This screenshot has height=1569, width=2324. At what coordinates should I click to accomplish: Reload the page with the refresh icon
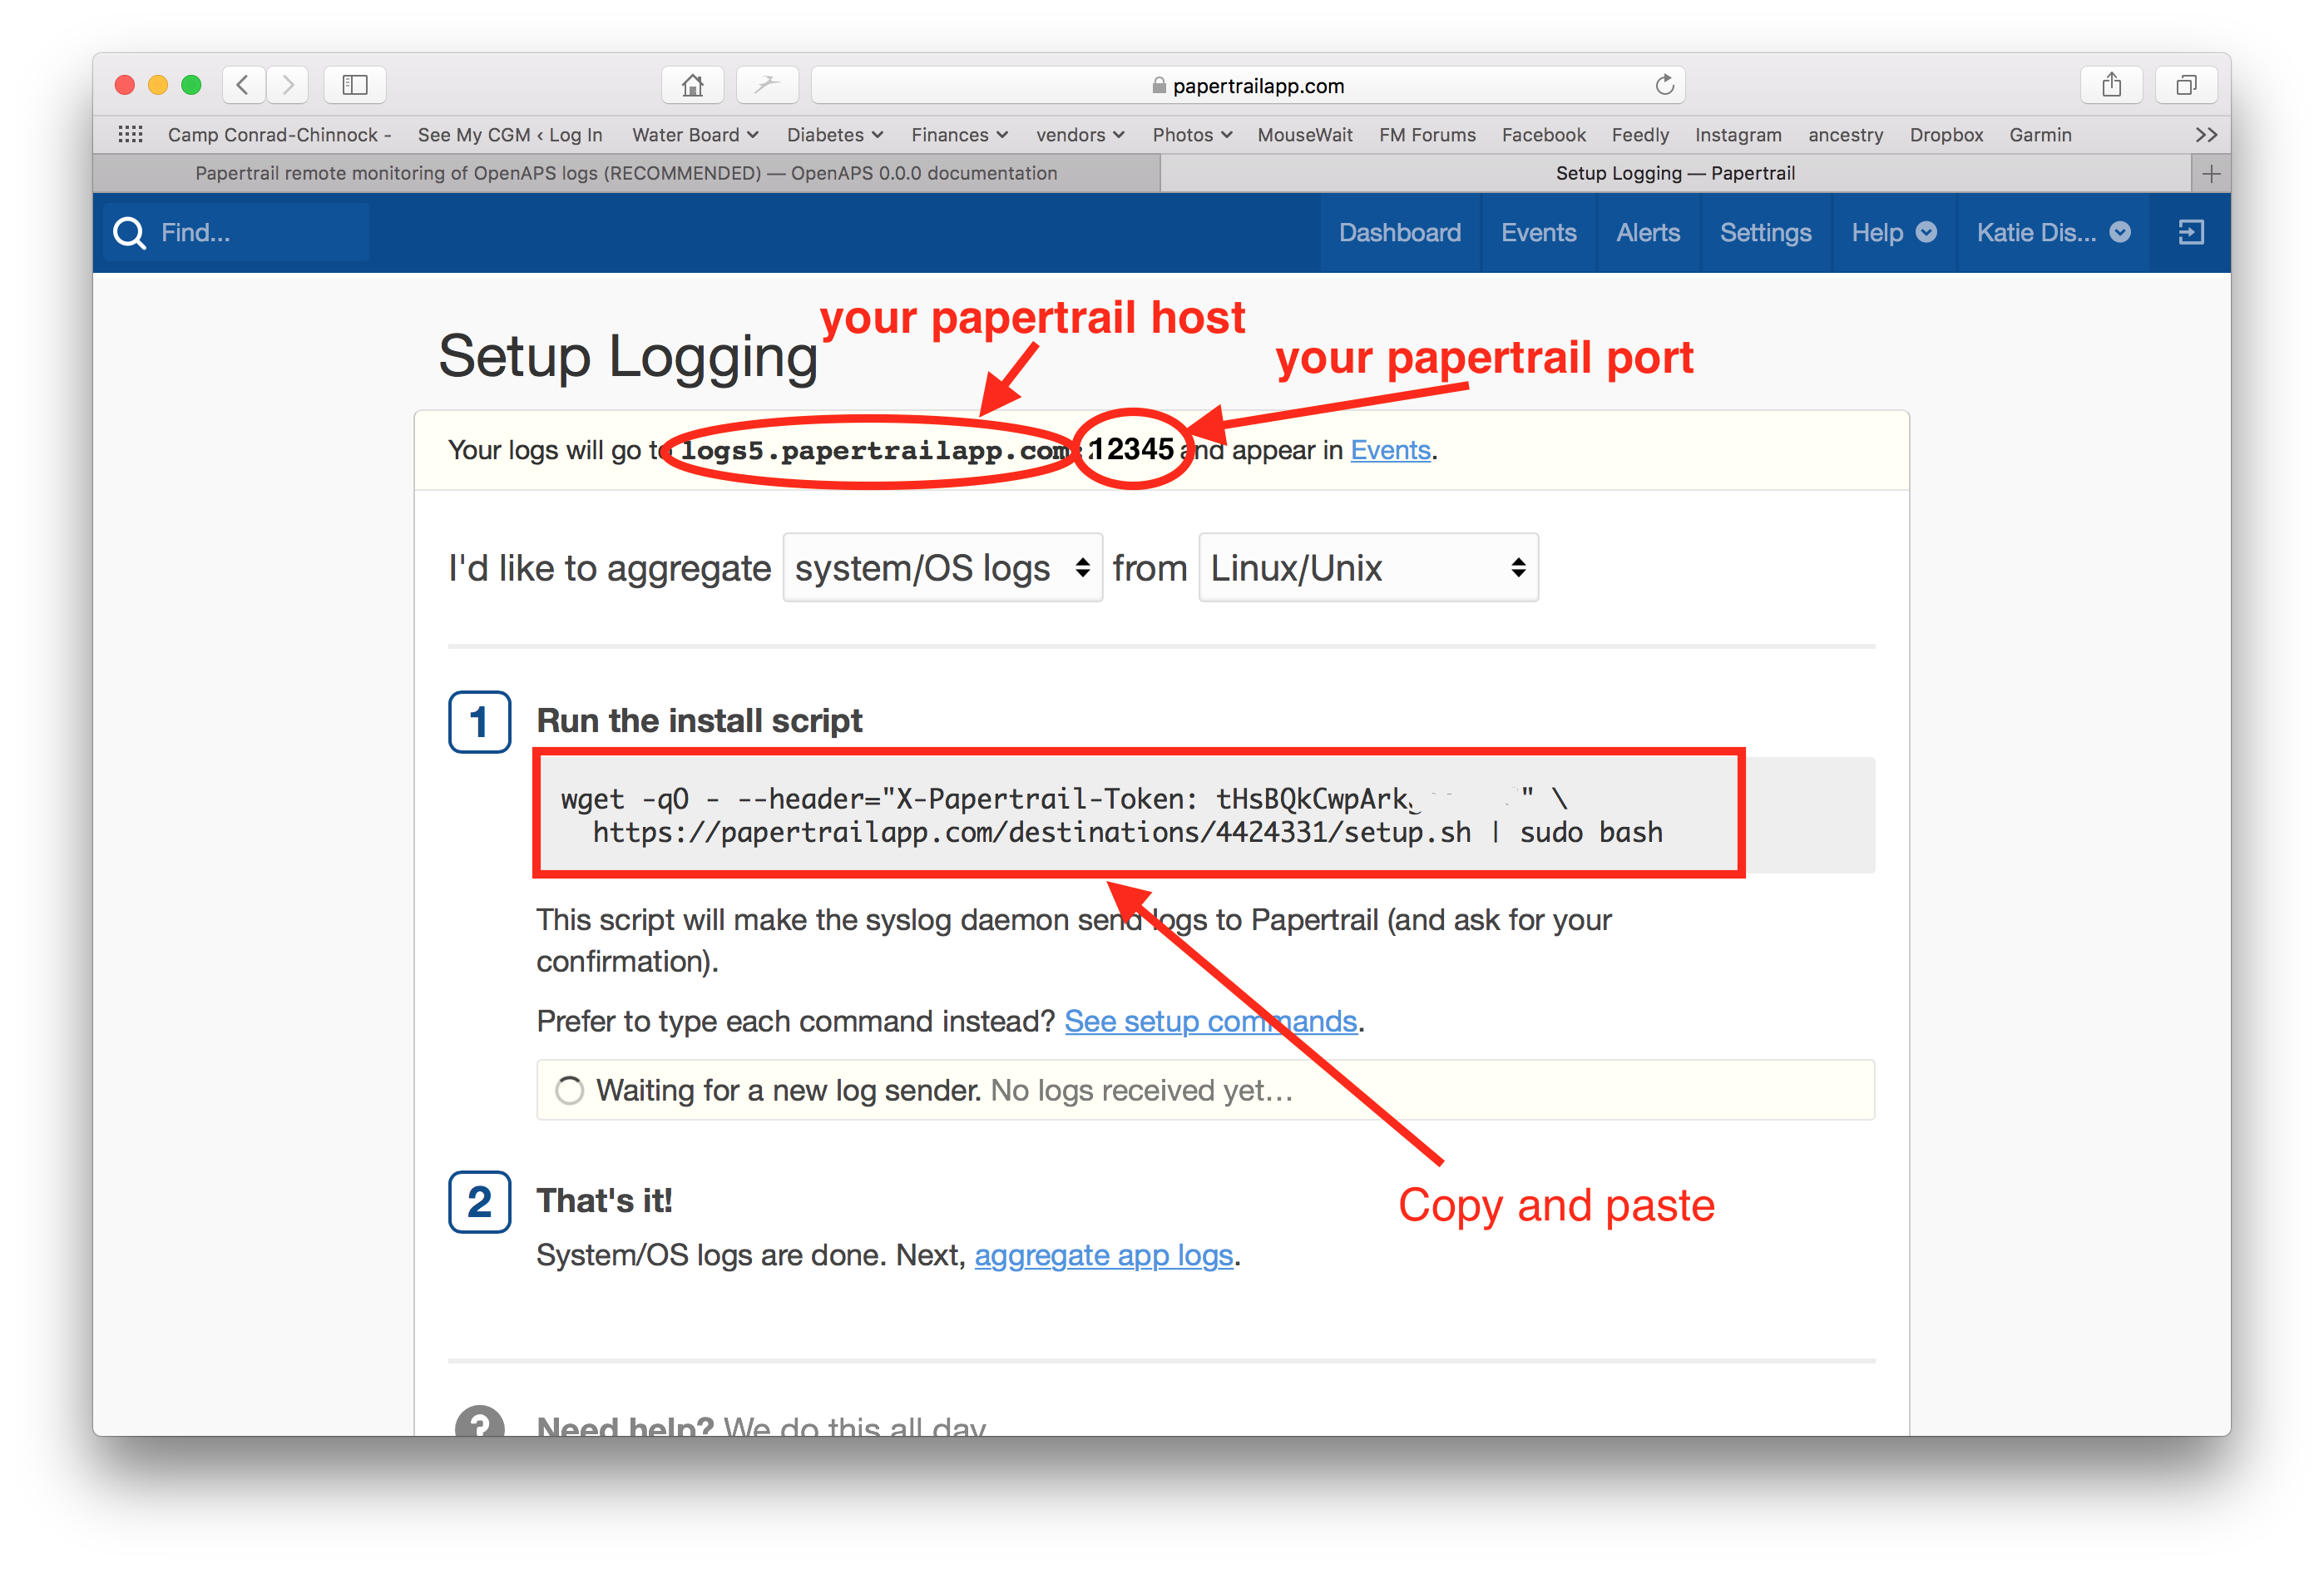pos(1664,85)
